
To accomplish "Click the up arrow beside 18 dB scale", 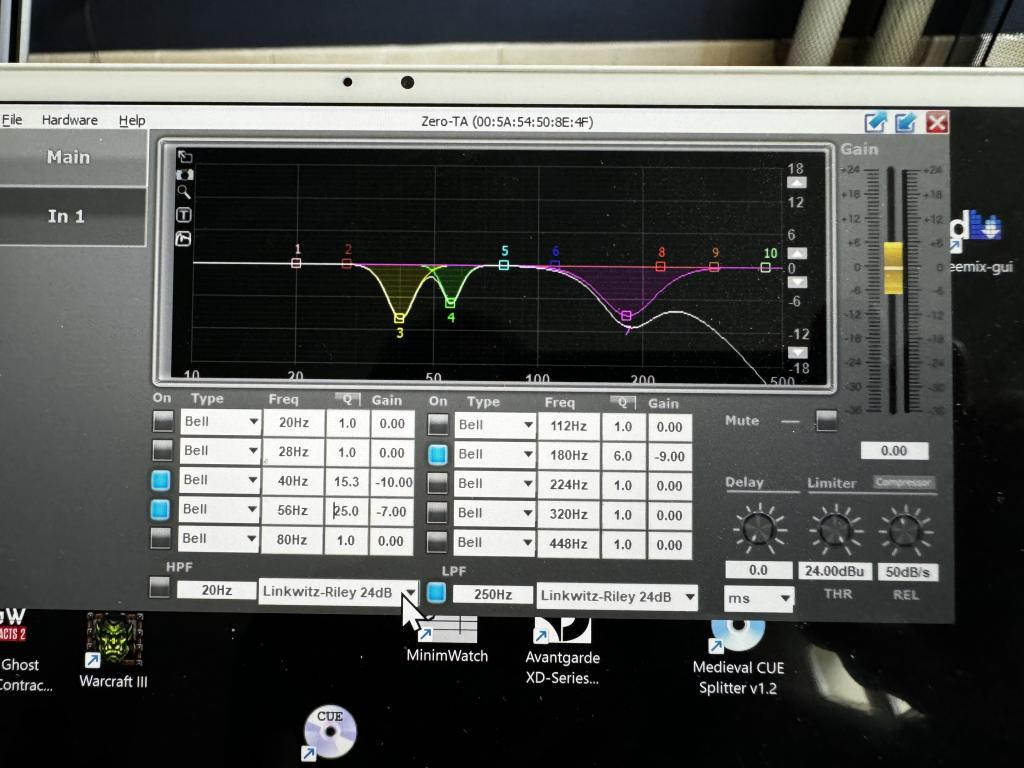I will (796, 183).
